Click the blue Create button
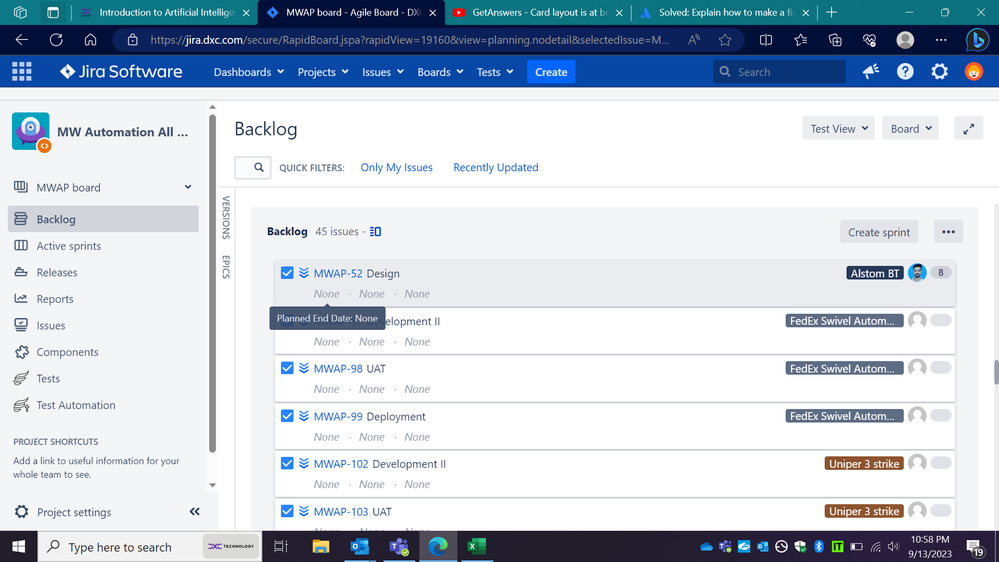Screen dimensions: 999x562 pyautogui.click(x=551, y=72)
